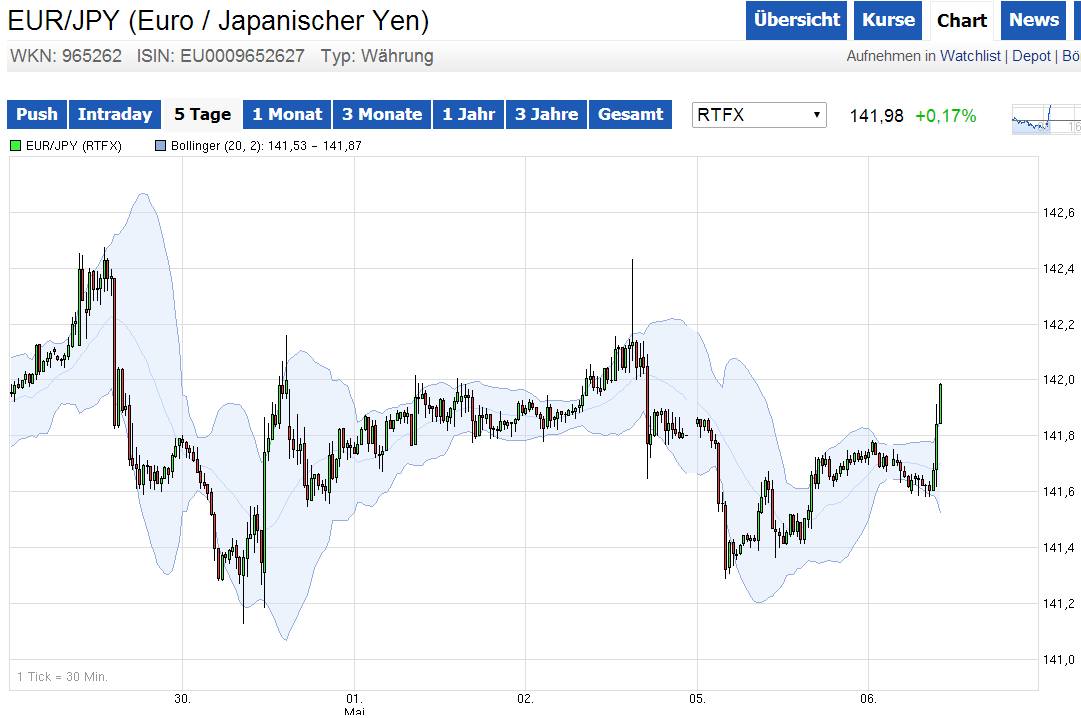Switch to the 1 Monat chart view
The height and width of the screenshot is (718, 1081).
coord(287,114)
